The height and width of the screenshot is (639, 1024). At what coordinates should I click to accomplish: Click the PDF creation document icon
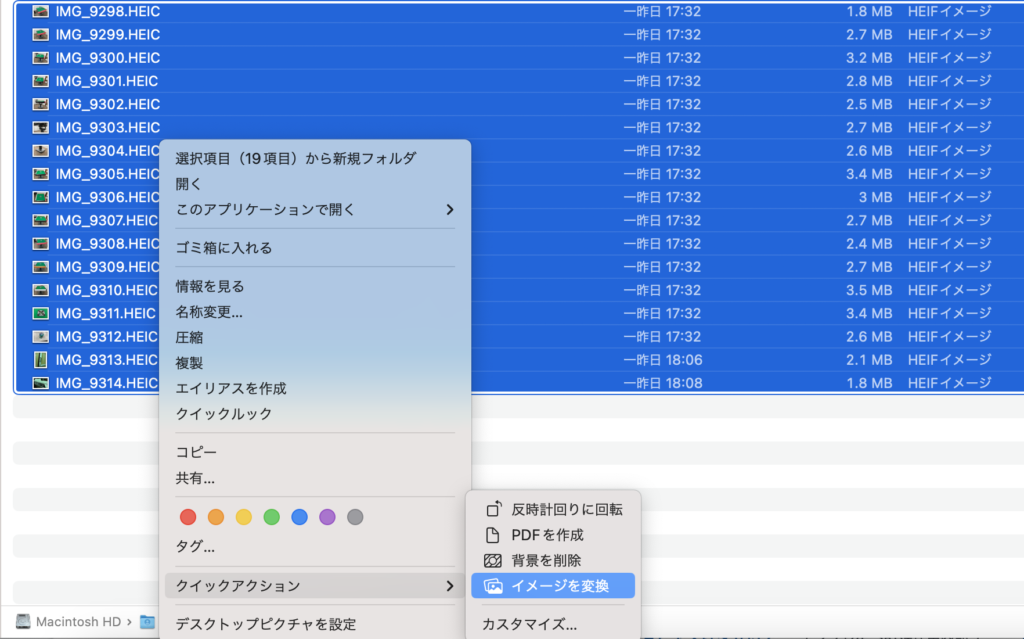pos(492,535)
